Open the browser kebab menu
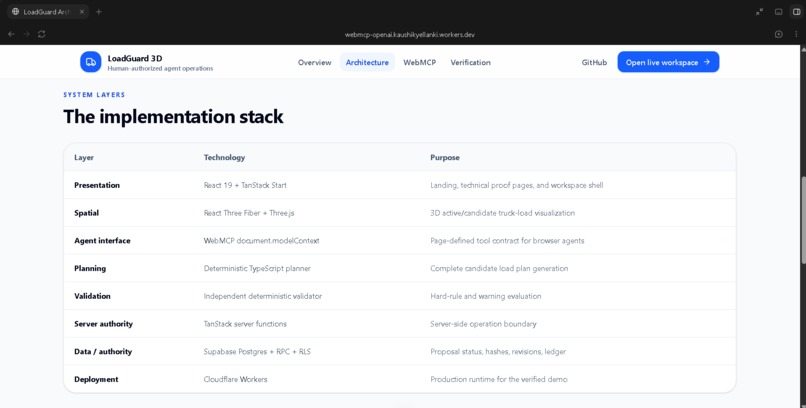 796,34
